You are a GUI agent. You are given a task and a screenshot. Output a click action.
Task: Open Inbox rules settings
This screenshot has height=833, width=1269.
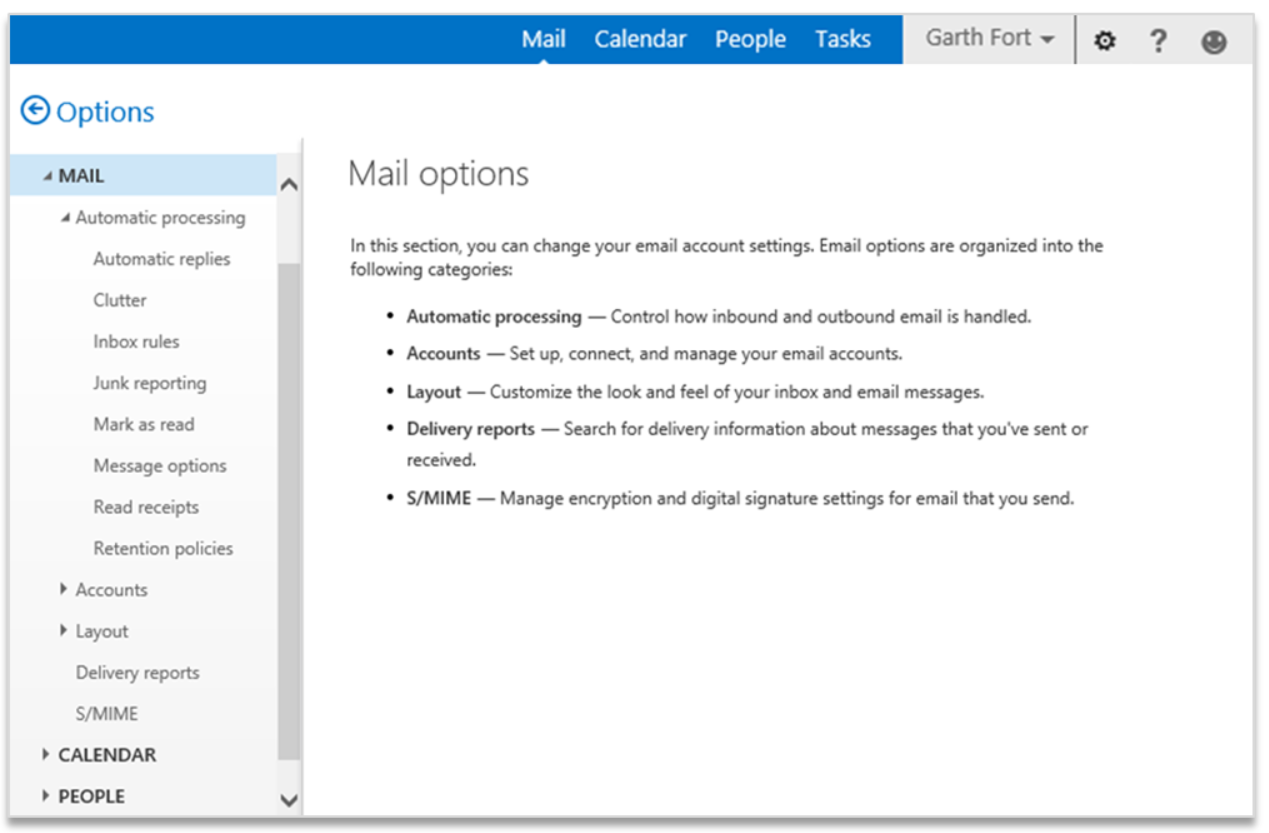point(136,342)
